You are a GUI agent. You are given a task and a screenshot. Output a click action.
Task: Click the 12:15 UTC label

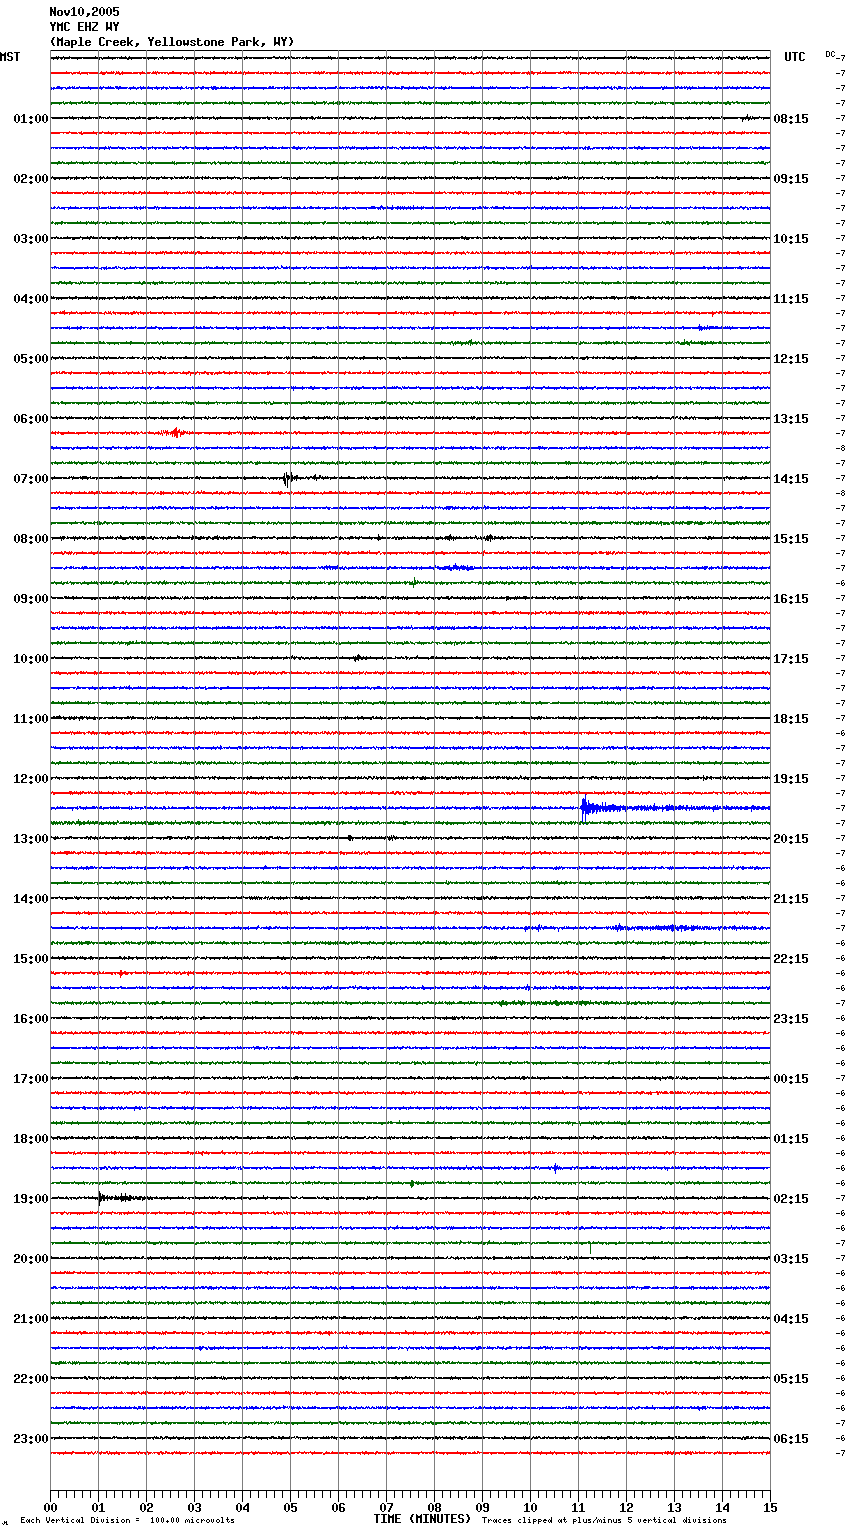pyautogui.click(x=791, y=359)
